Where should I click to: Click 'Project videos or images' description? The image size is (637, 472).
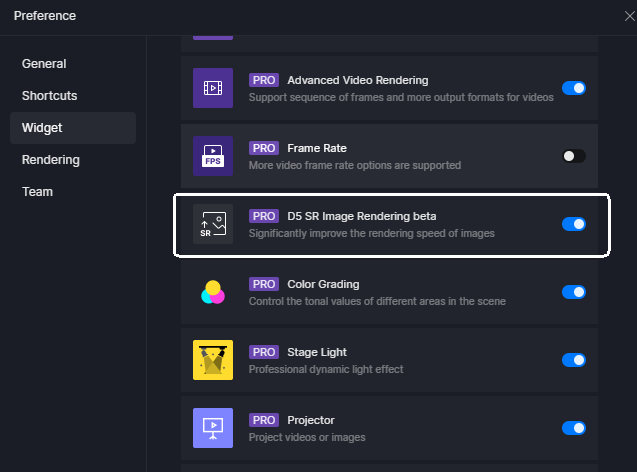click(307, 437)
